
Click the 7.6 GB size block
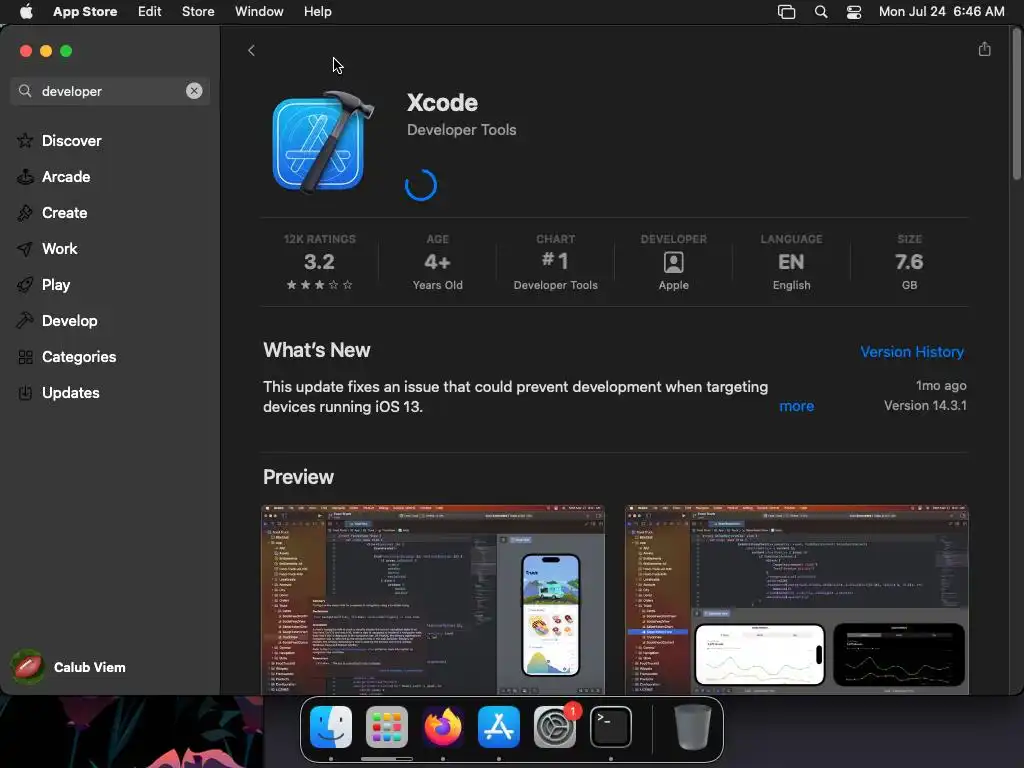[909, 262]
